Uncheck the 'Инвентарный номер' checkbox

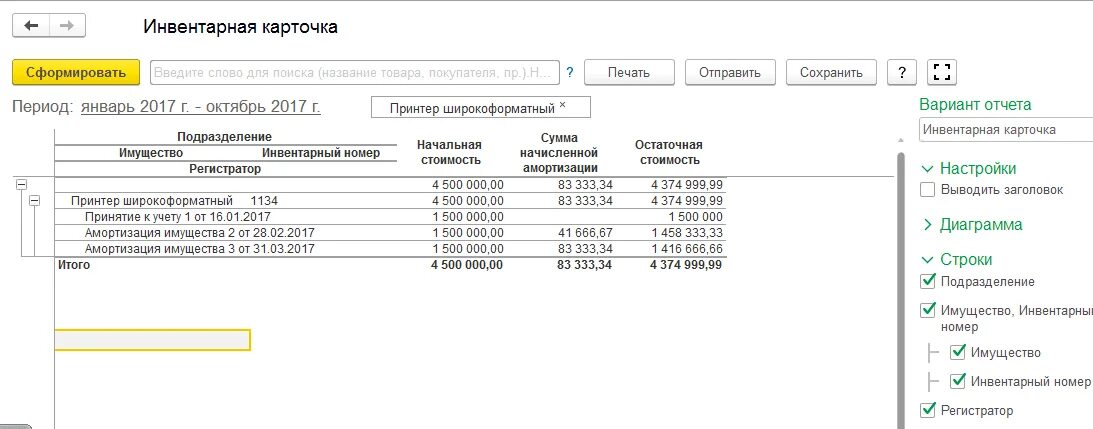958,381
